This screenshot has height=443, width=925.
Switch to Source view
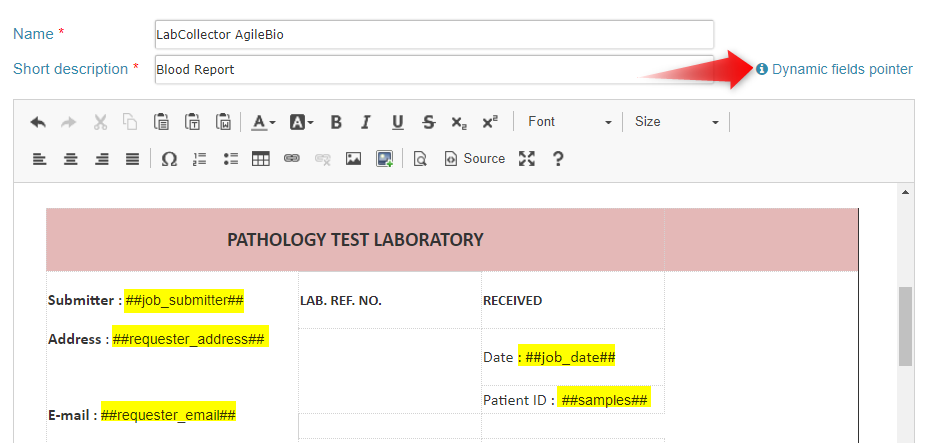pyautogui.click(x=475, y=159)
